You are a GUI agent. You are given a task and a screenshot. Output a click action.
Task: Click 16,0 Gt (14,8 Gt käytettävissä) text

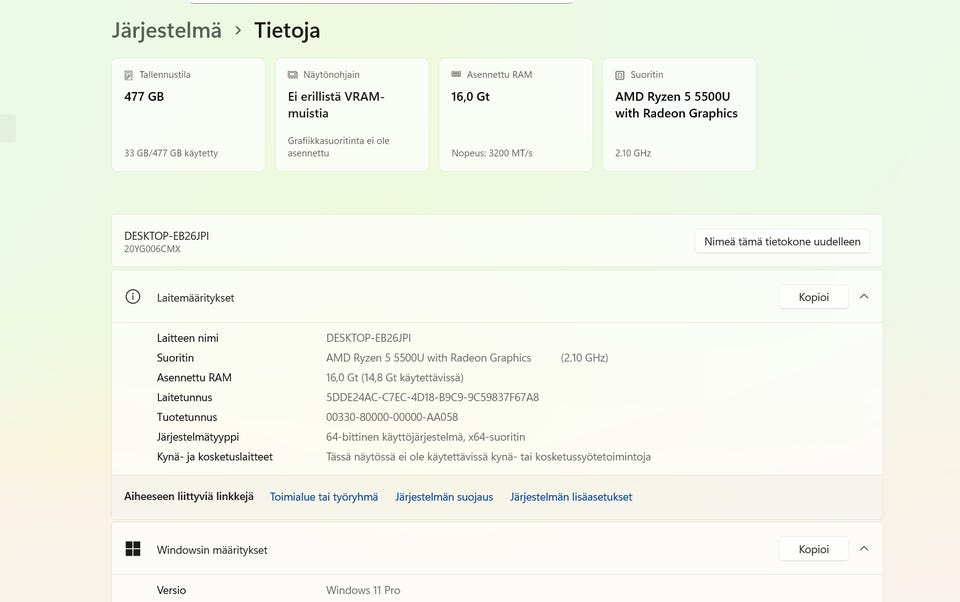tap(395, 378)
